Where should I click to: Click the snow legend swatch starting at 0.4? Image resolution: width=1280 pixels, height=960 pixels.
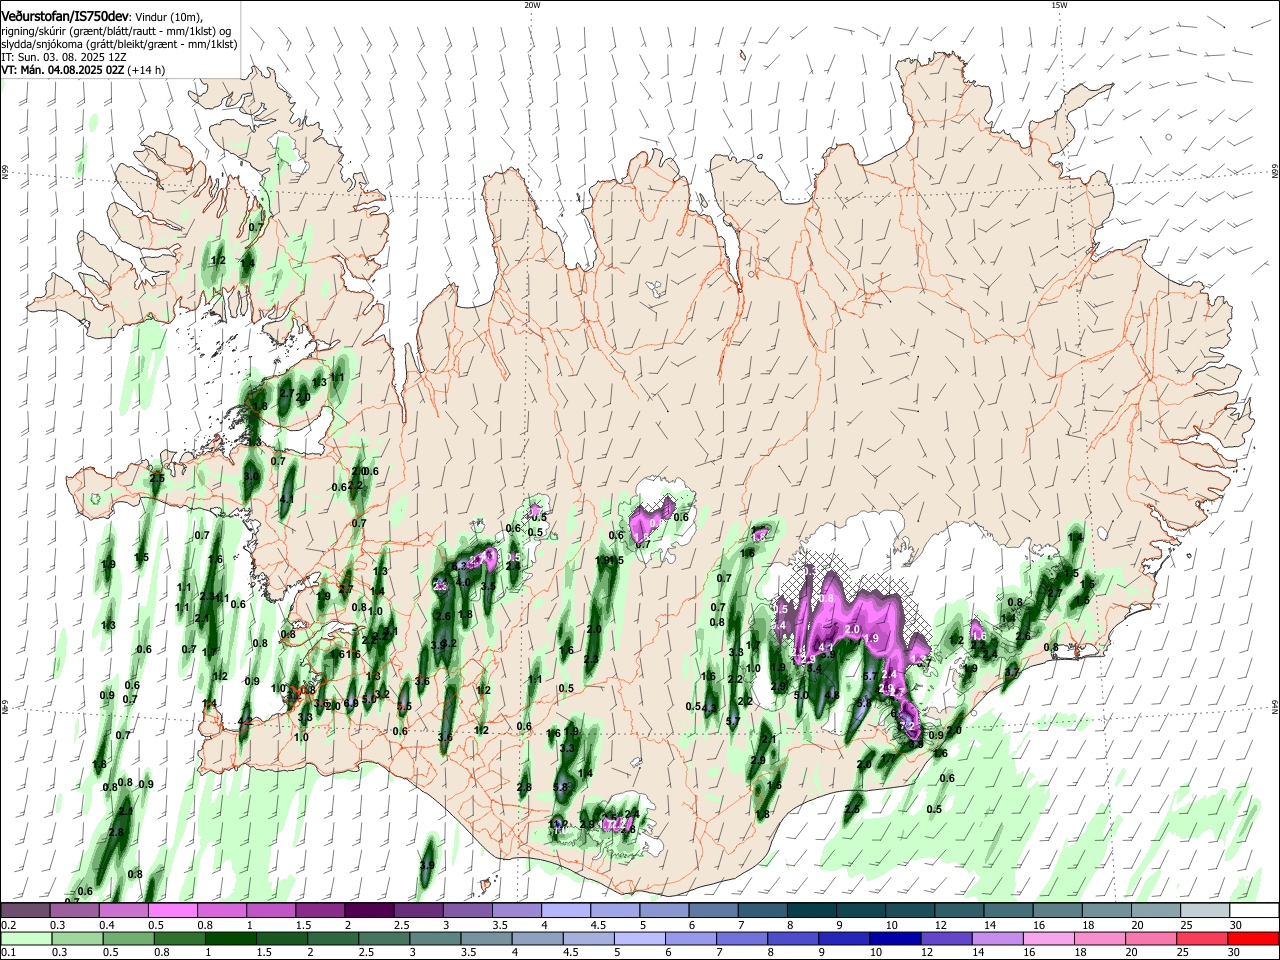tap(124, 910)
